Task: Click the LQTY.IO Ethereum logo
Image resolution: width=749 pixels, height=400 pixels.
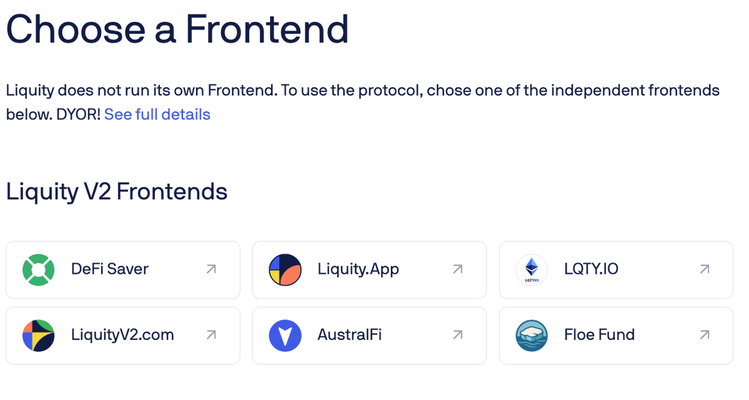Action: tap(532, 269)
